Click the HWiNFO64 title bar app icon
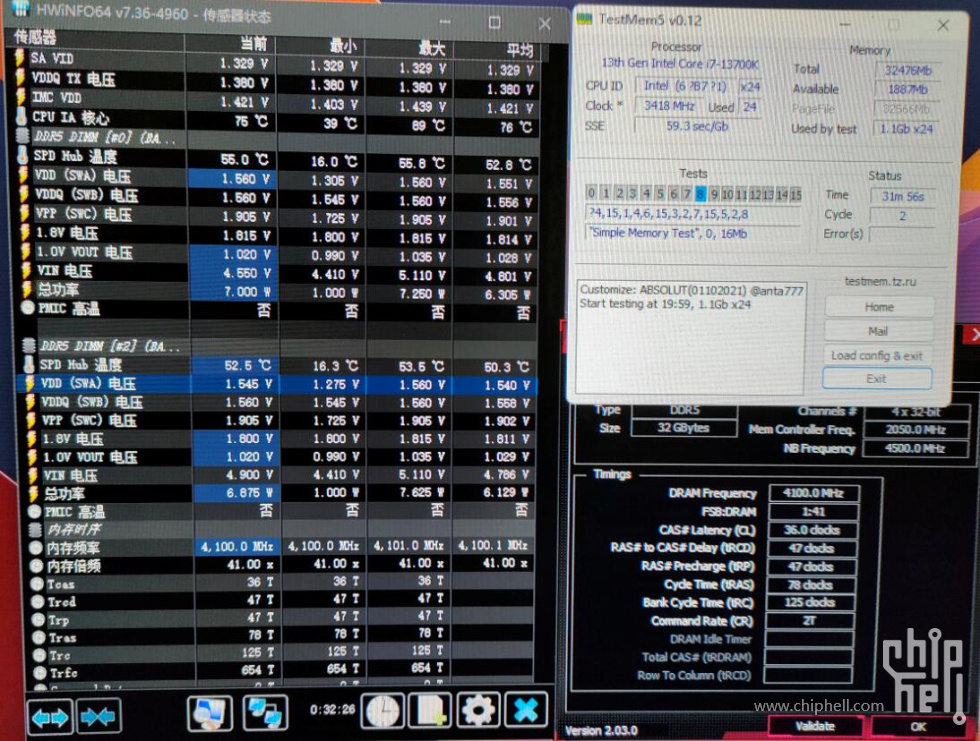The height and width of the screenshot is (741, 980). pyautogui.click(x=21, y=9)
